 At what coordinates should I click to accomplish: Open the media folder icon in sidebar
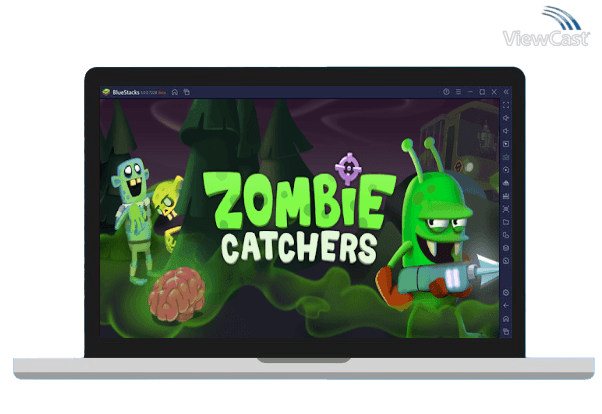pos(506,222)
